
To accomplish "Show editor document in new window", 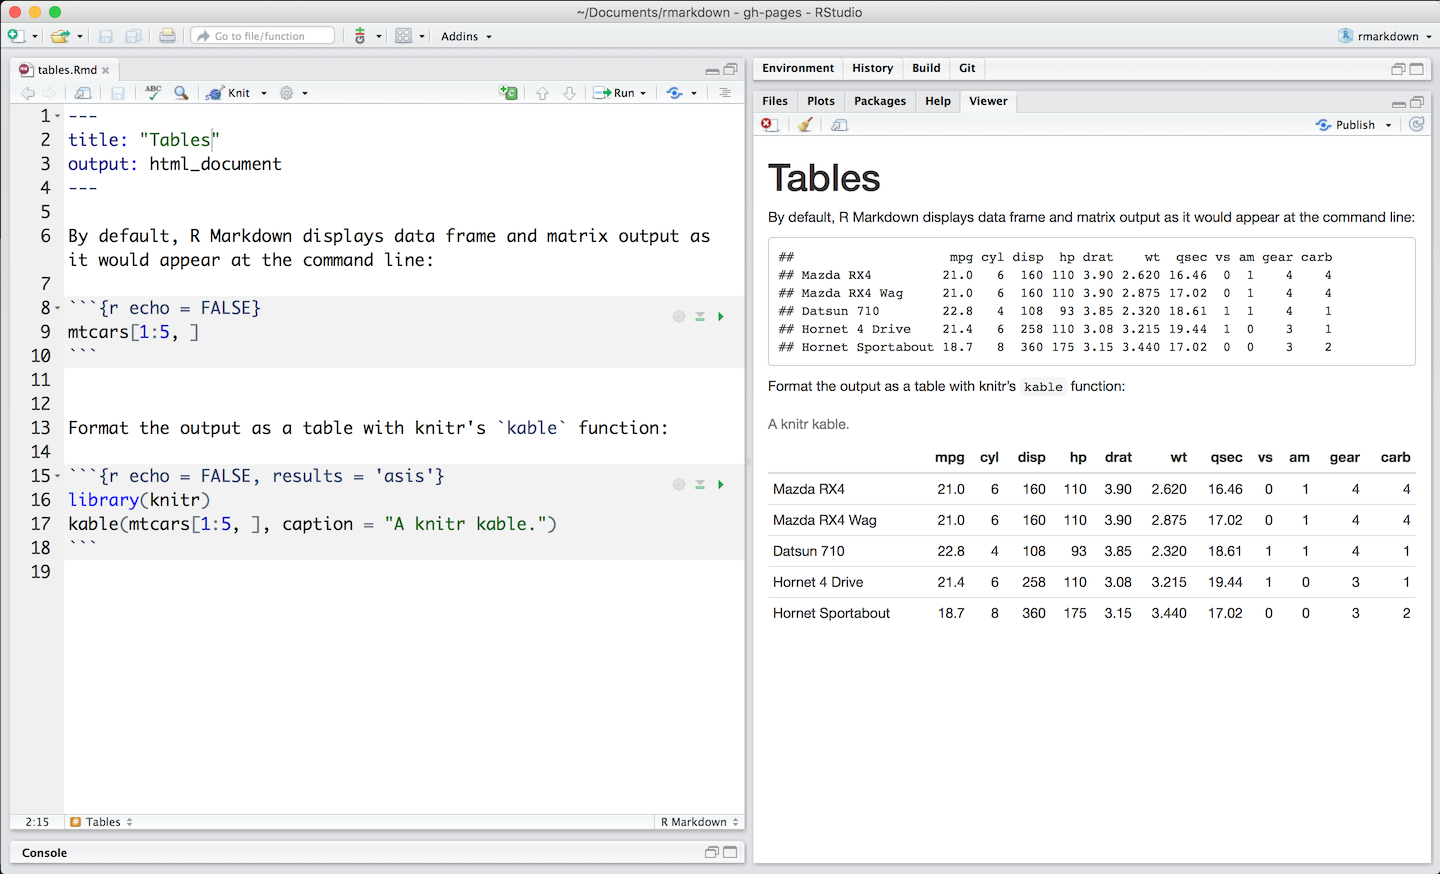I will (84, 93).
